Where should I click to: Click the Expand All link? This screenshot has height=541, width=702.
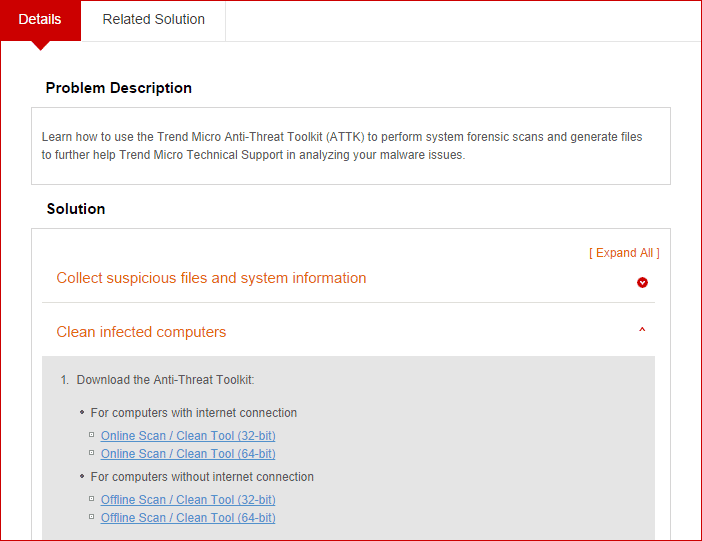point(624,253)
